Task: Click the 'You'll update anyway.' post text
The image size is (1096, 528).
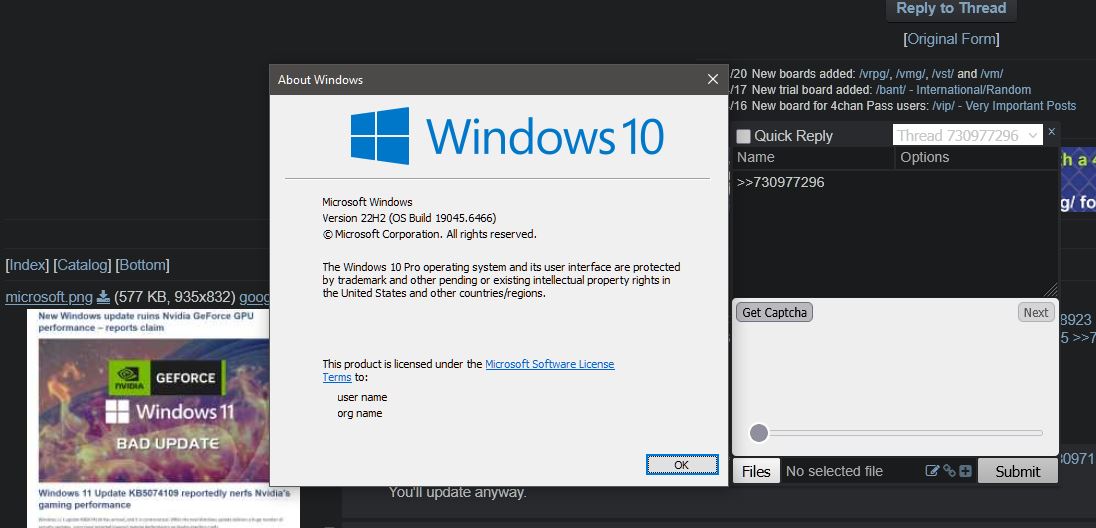Action: click(457, 492)
